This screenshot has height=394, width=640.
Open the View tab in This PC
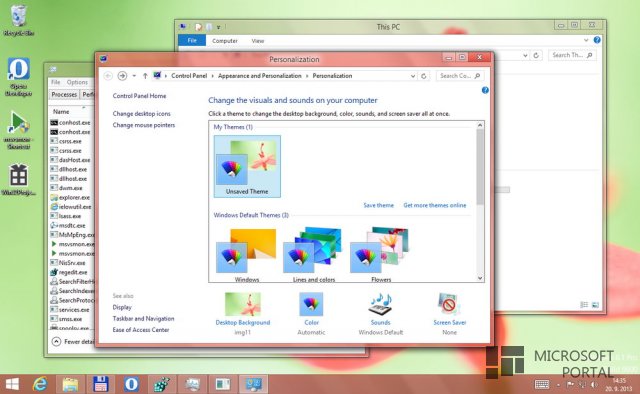pos(258,41)
